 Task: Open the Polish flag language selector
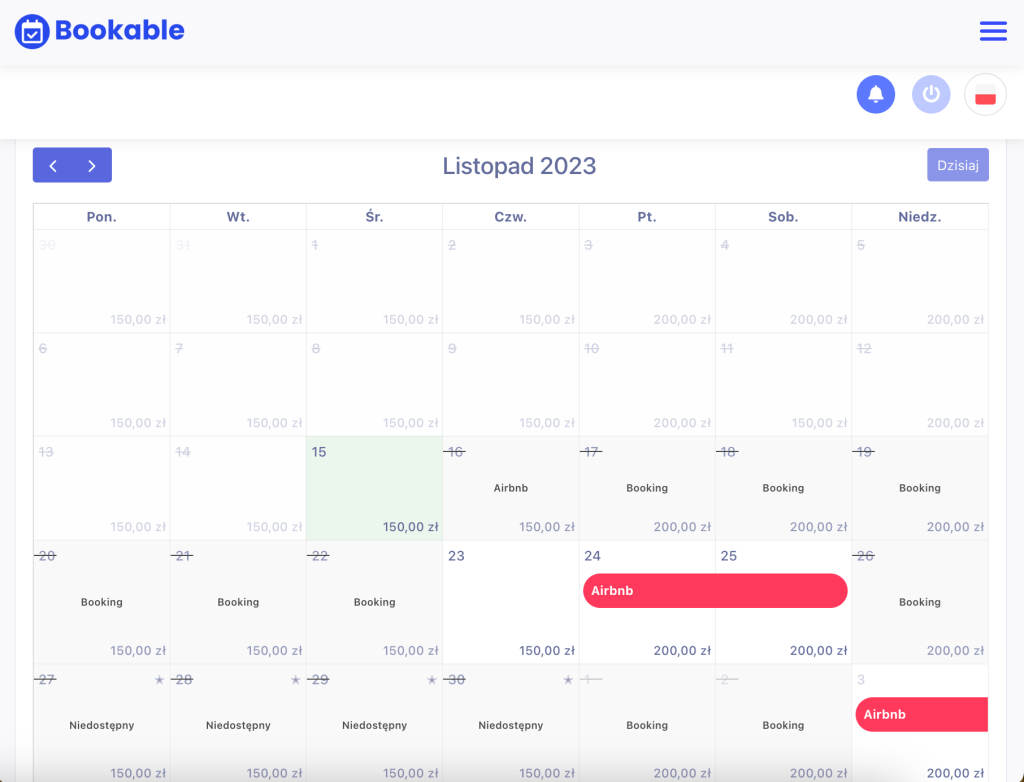click(x=985, y=94)
